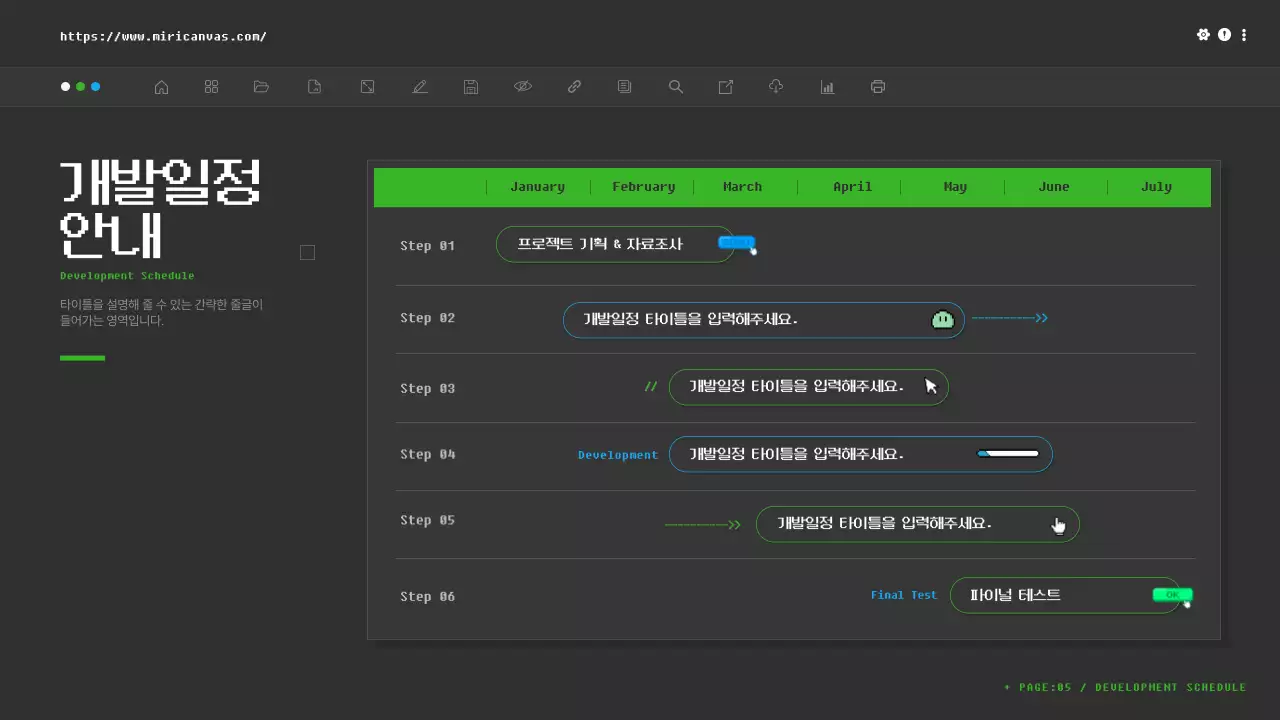Select the July column header
Viewport: 1280px width, 720px height.
point(1156,187)
